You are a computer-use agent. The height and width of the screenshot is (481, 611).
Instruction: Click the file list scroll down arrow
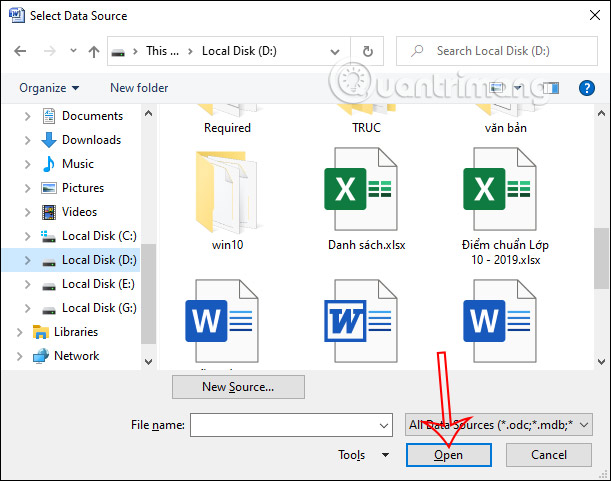pyautogui.click(x=601, y=362)
